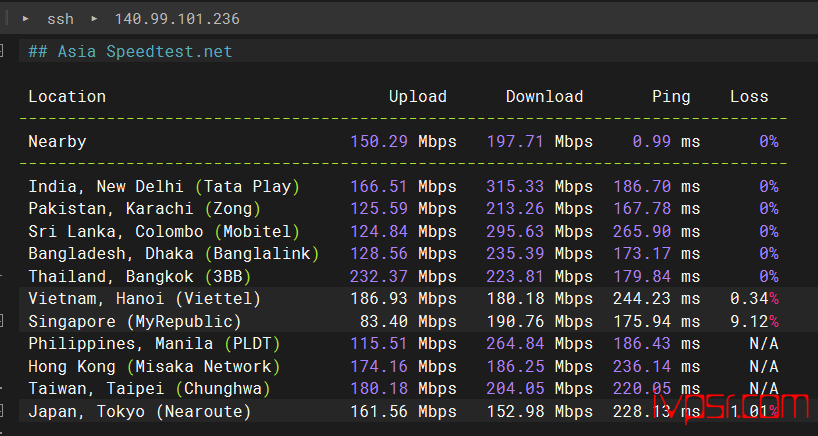Select the 140.99.101.236 breadcrumb item
Viewport: 818px width, 436px height.
(176, 19)
